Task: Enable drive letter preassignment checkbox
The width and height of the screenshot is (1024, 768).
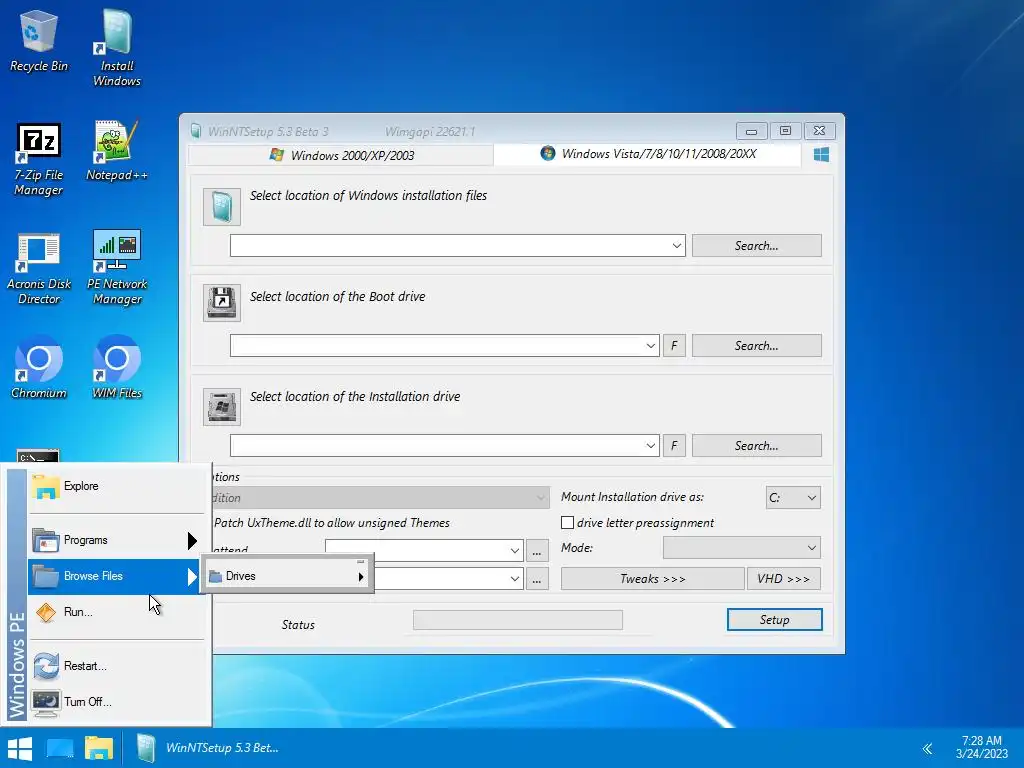Action: (568, 523)
